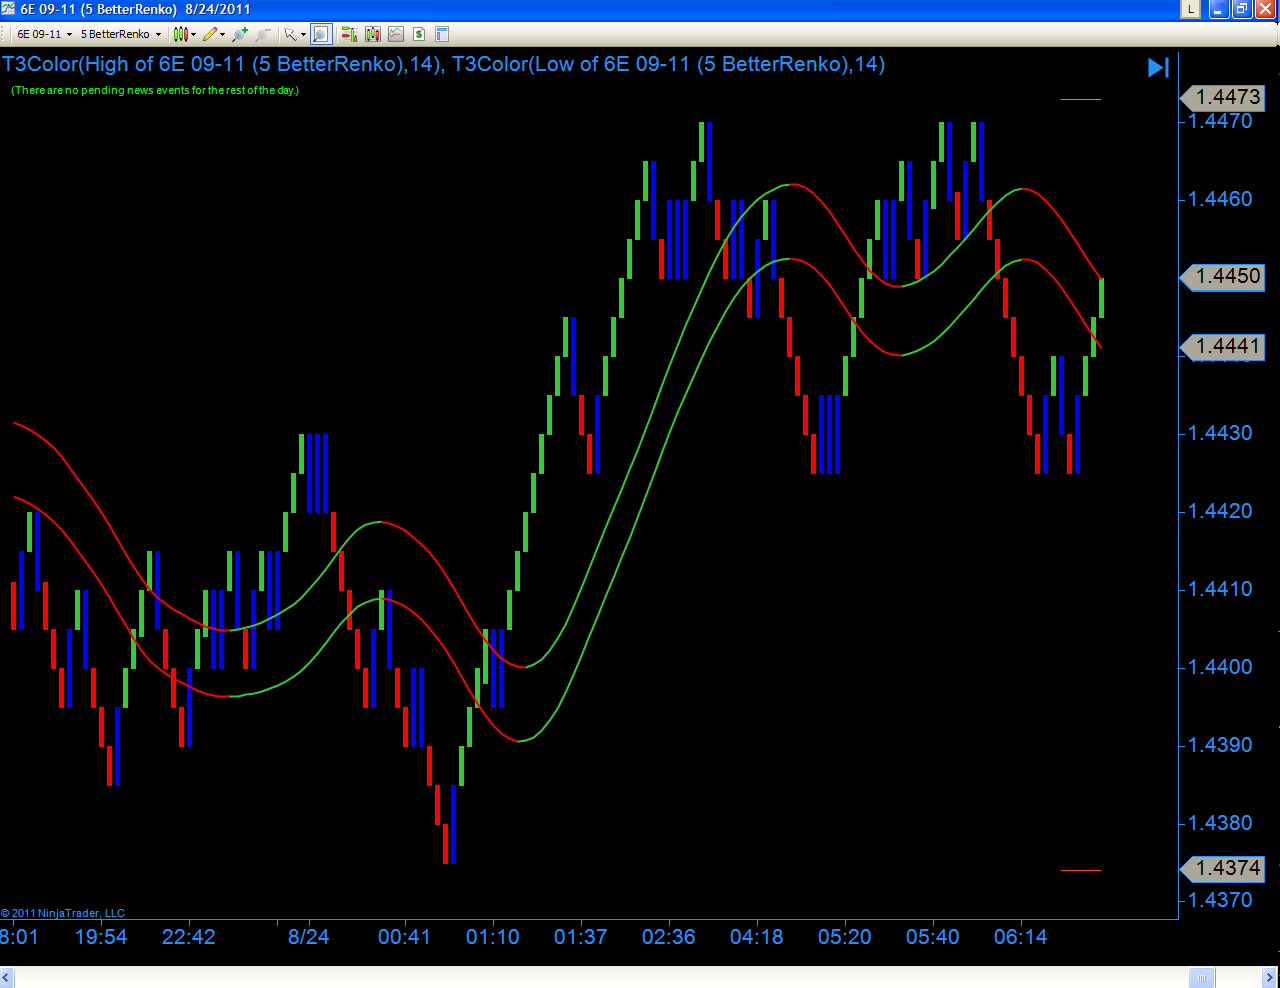Image resolution: width=1280 pixels, height=988 pixels.
Task: Expand the drawing tools dropdown arrow
Action: [222, 34]
